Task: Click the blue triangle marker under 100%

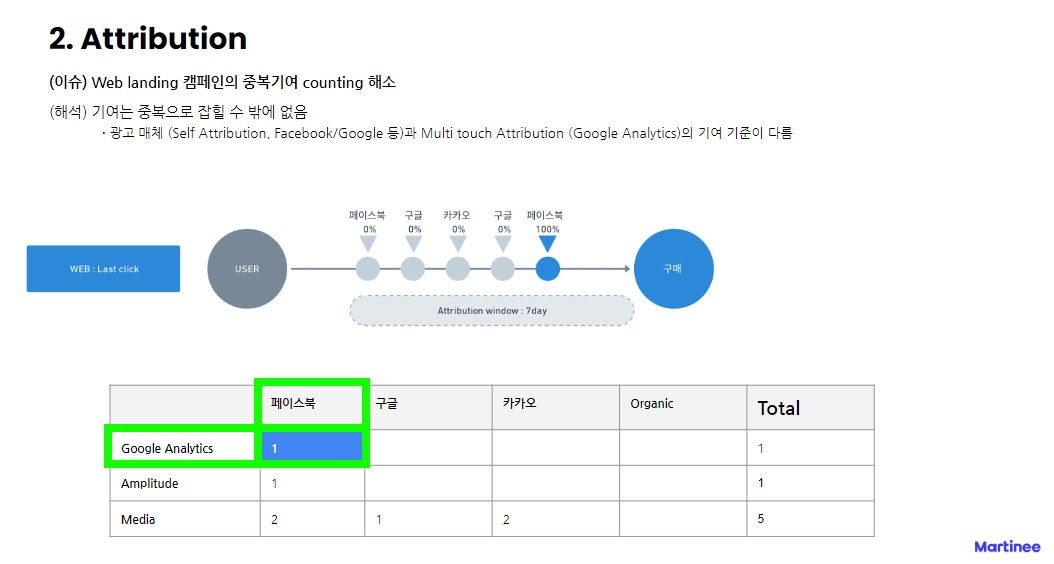Action: pos(548,244)
